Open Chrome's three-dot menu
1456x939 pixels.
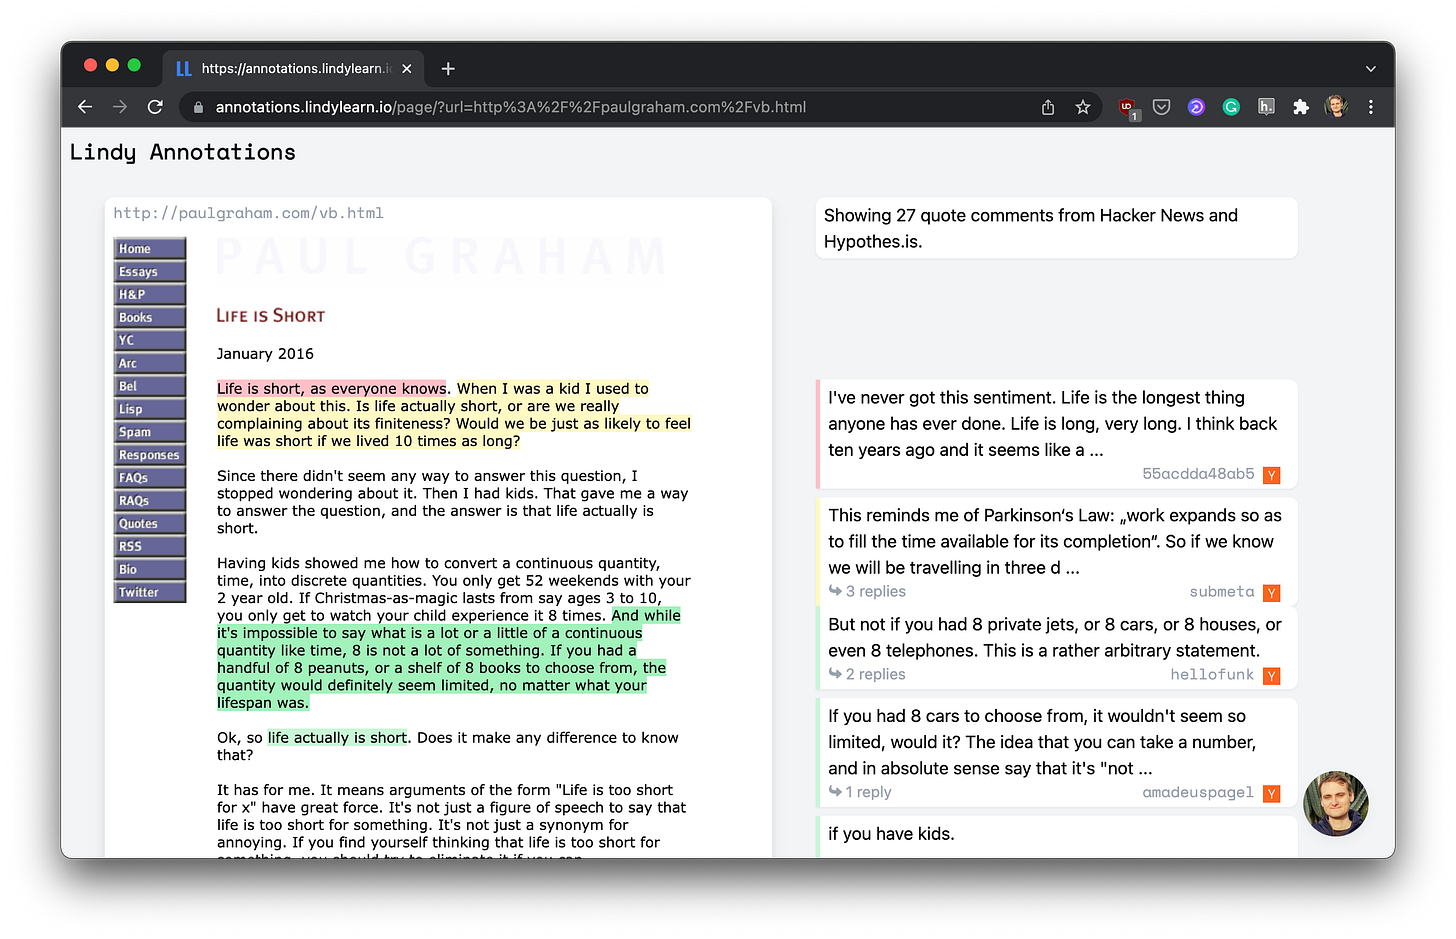(1371, 107)
